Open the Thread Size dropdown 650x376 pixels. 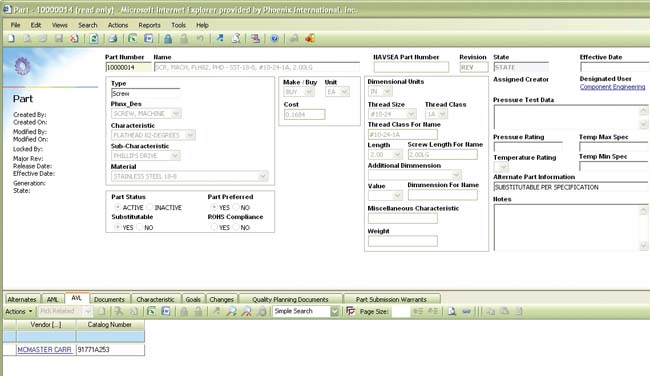(x=411, y=114)
